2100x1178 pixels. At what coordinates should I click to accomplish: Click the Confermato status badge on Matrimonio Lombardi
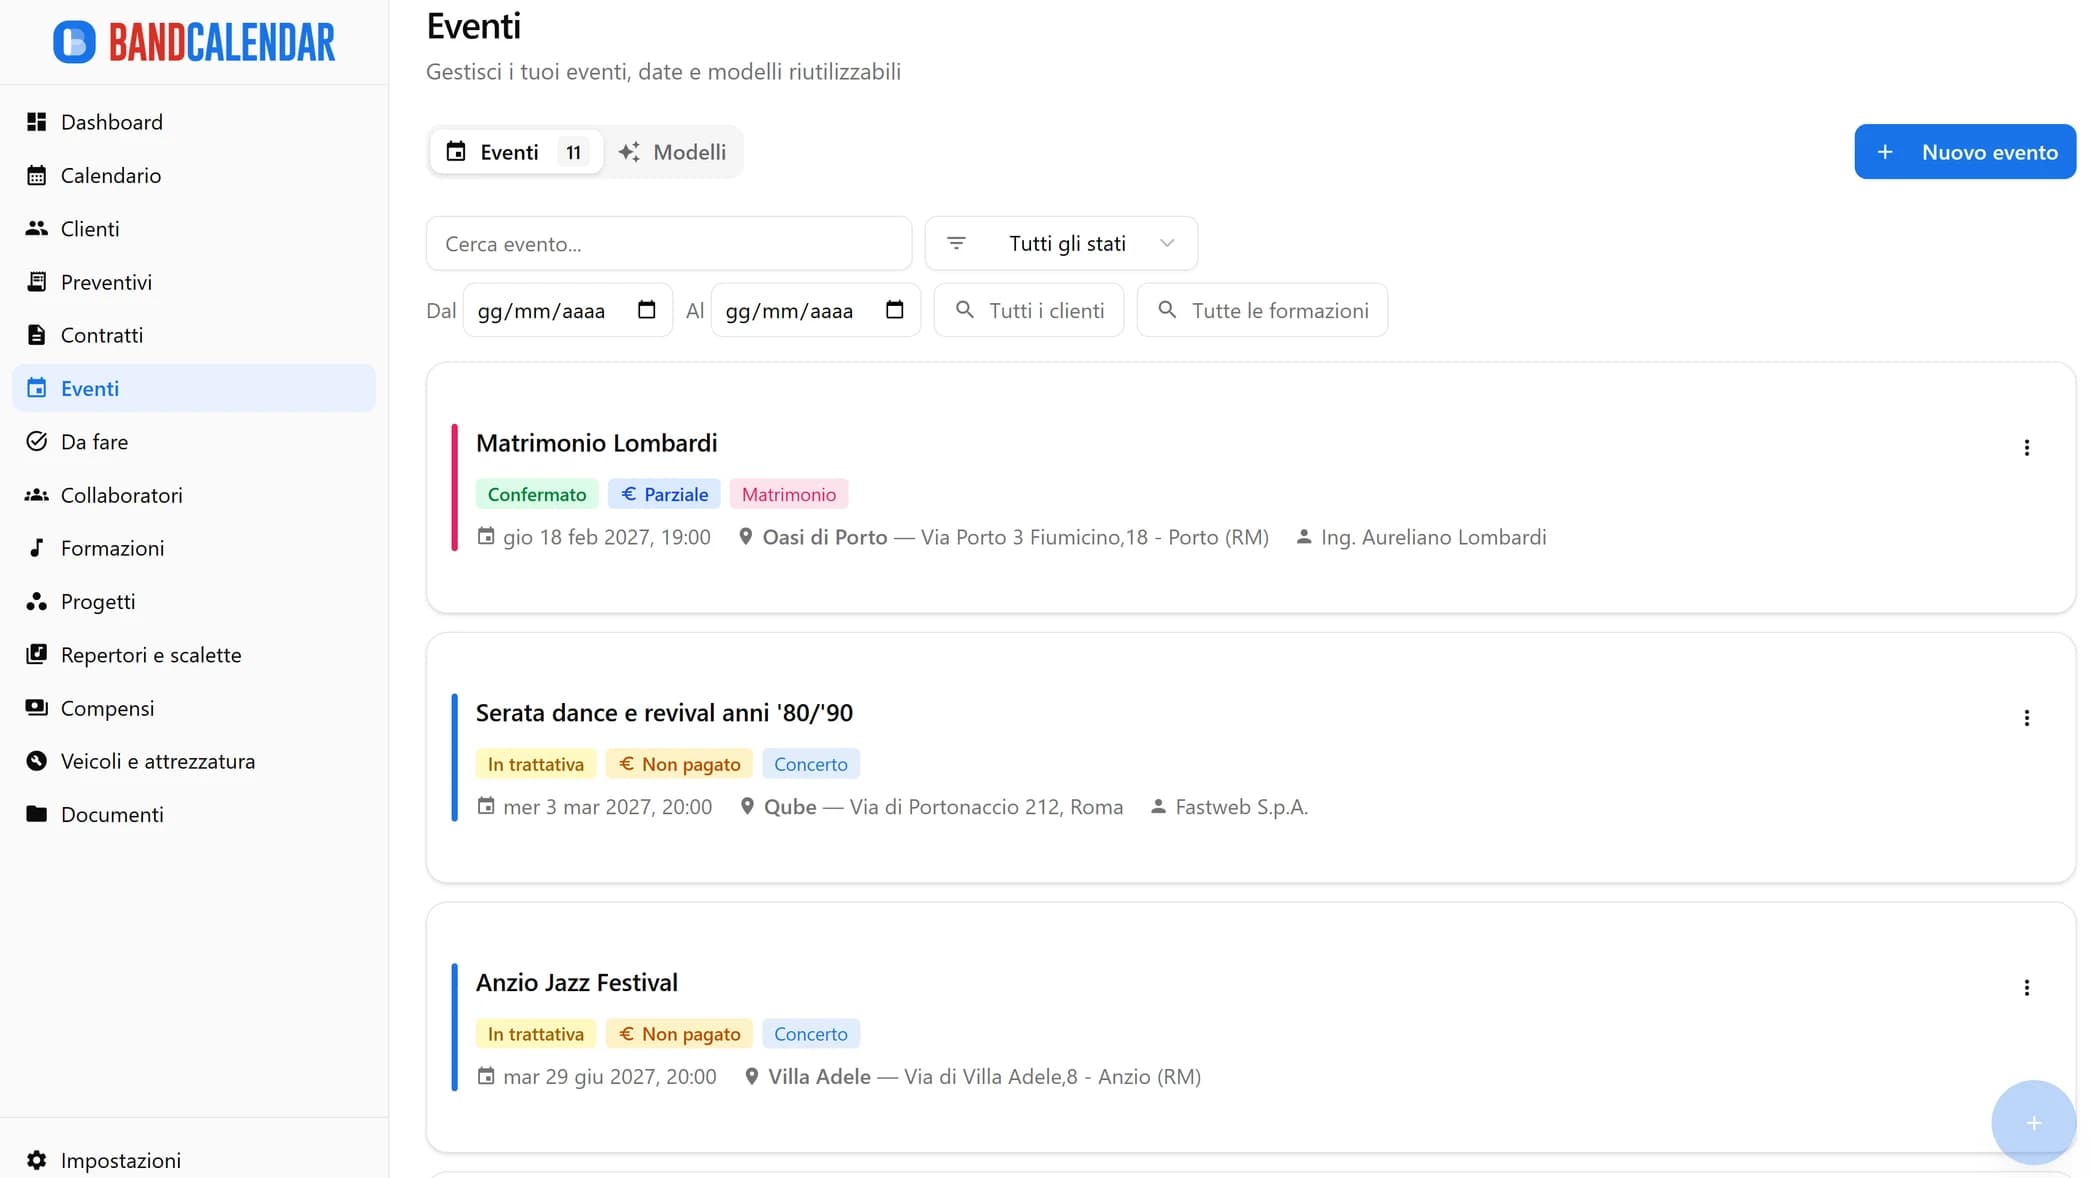pos(537,493)
